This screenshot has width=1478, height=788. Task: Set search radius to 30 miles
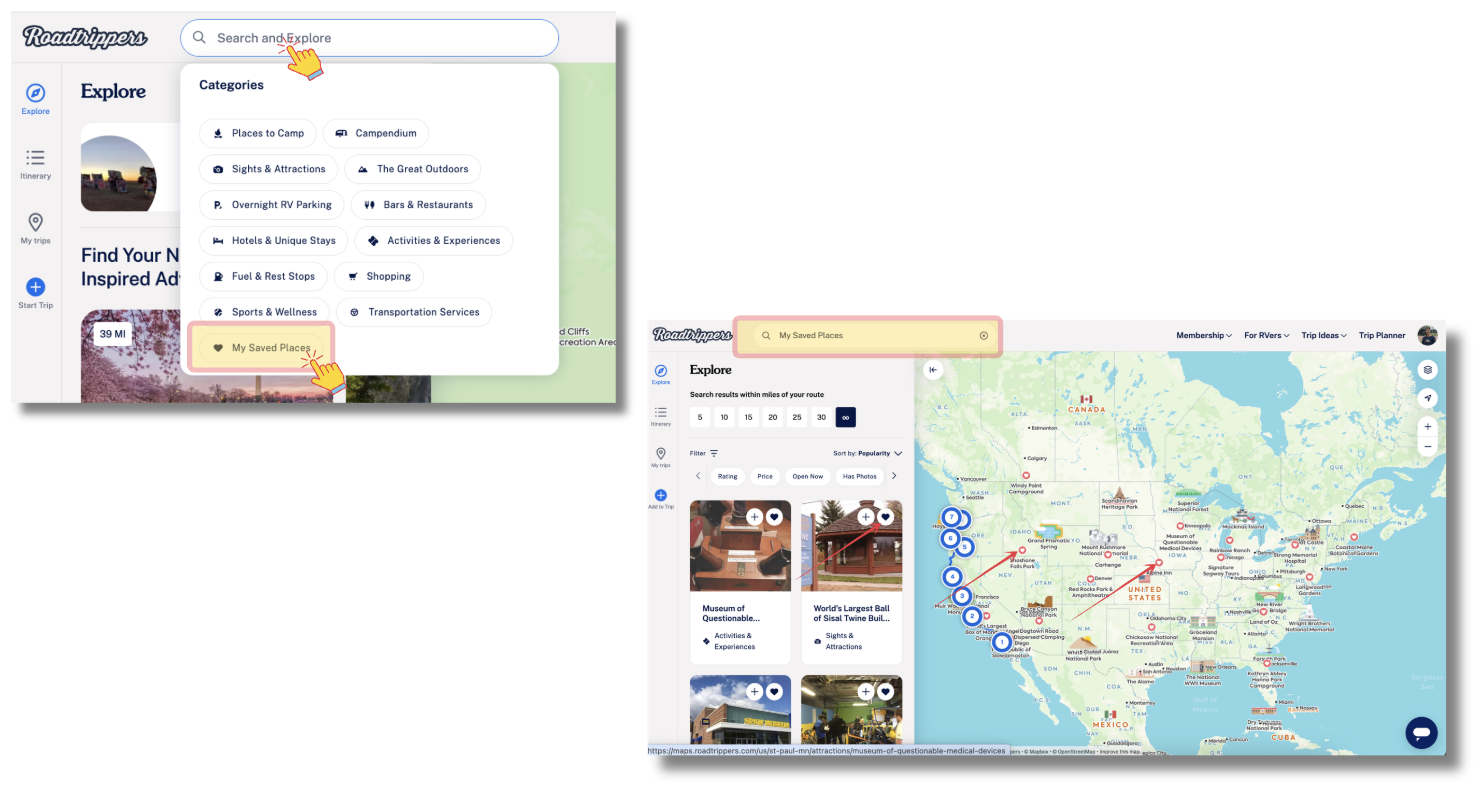[x=821, y=417]
